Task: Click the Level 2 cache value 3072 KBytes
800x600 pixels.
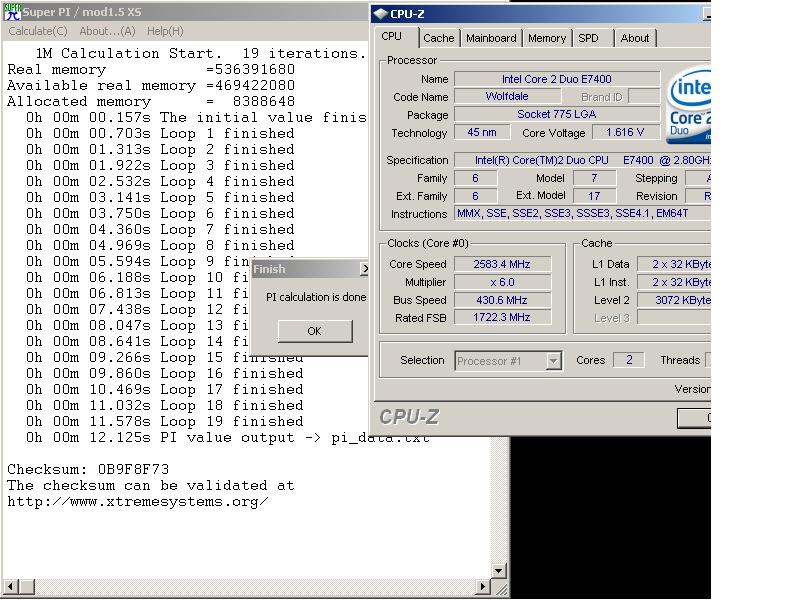Action: point(674,299)
